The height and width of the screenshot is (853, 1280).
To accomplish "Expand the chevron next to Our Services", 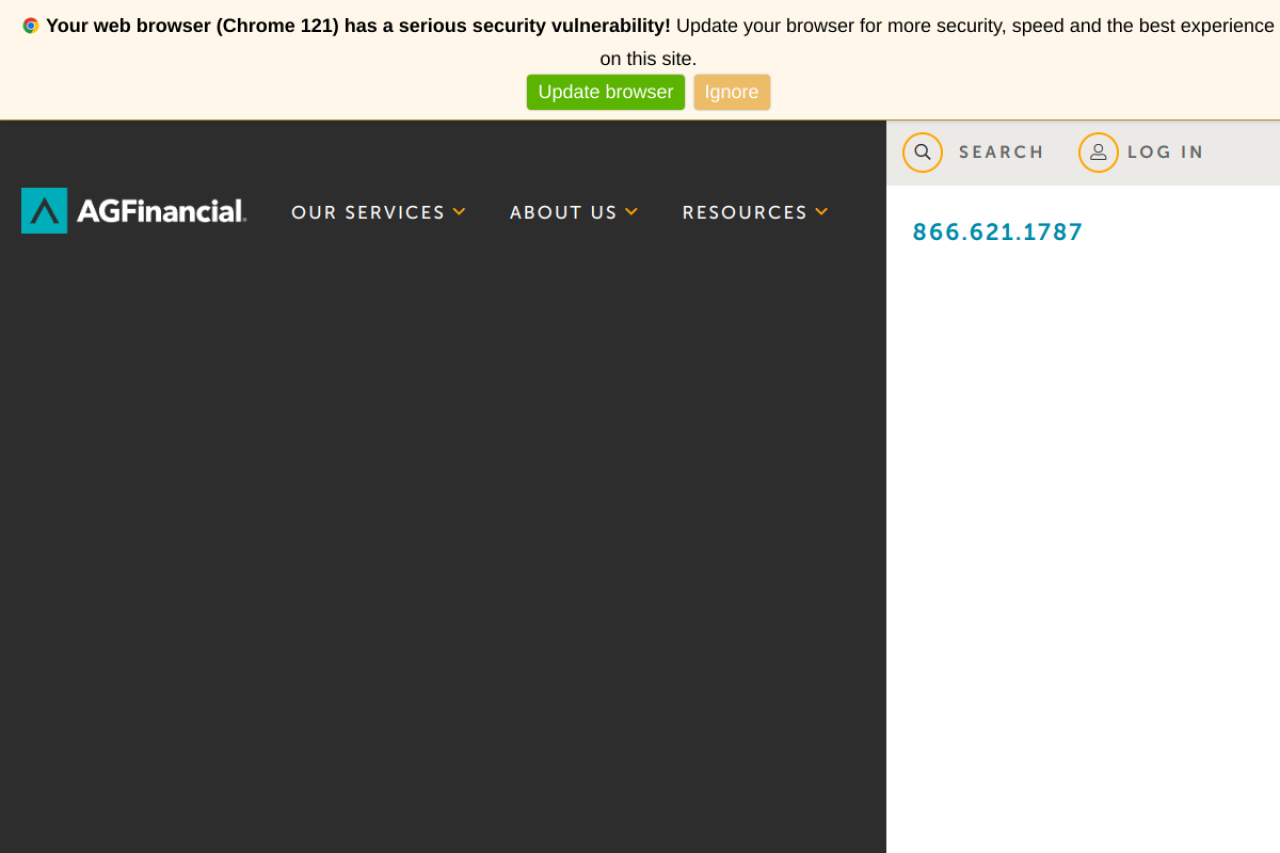I will 459,212.
